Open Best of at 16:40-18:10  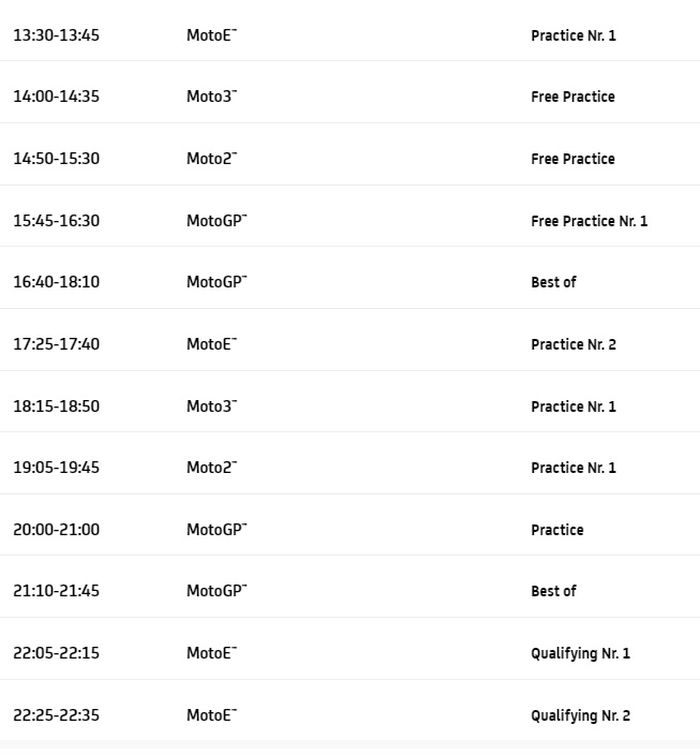pyautogui.click(x=553, y=282)
